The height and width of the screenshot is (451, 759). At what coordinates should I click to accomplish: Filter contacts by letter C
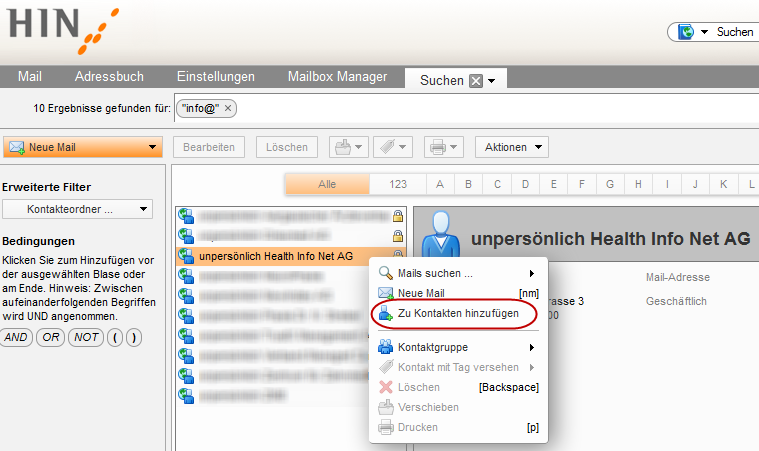[497, 184]
